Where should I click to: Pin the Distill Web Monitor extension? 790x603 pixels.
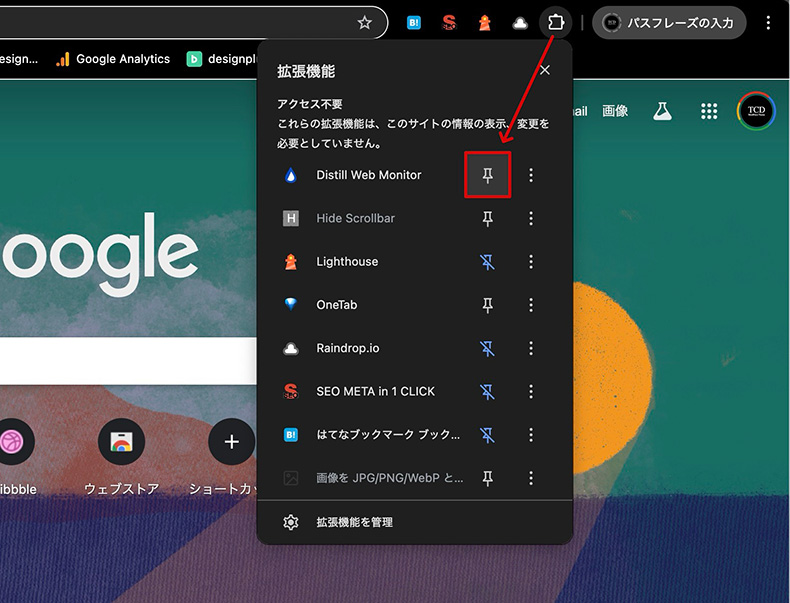(488, 175)
